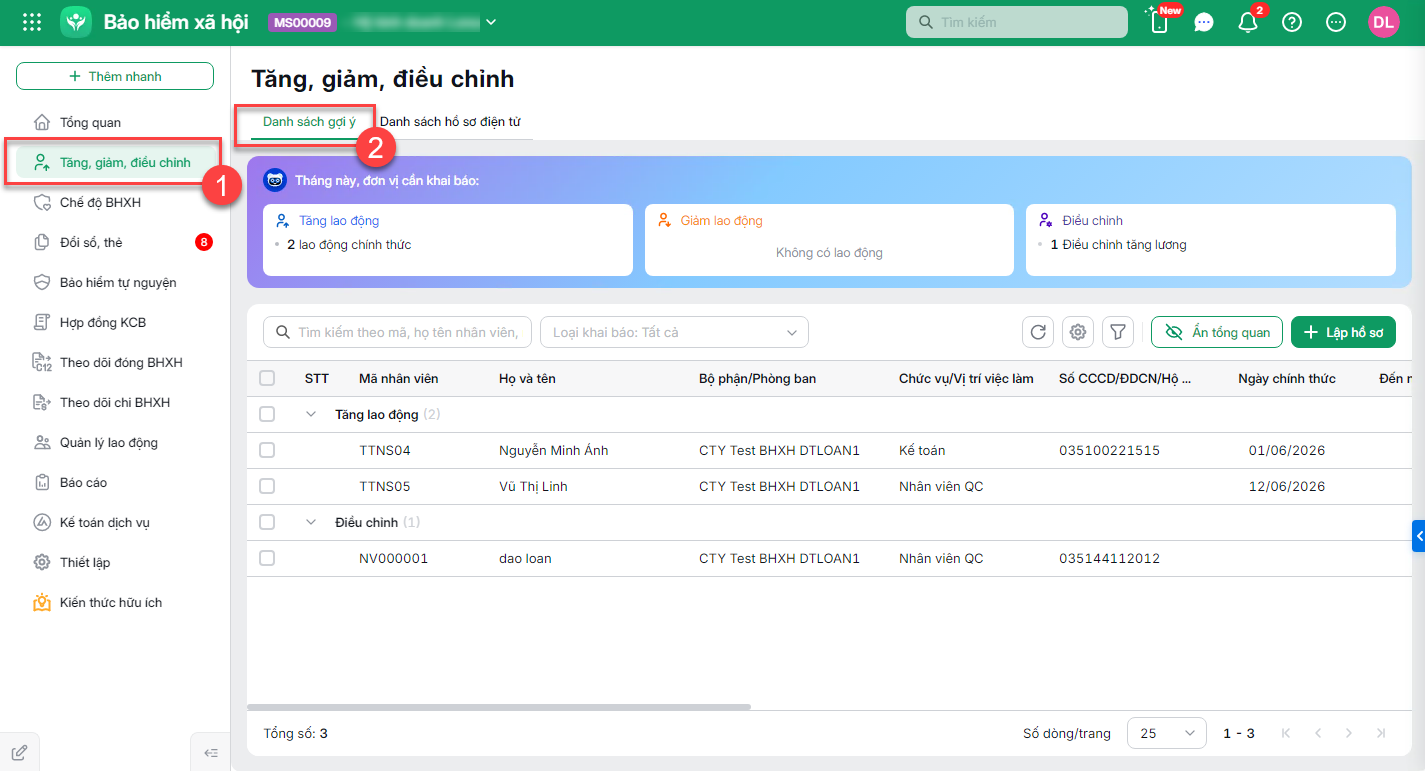Expand the blue side panel handle

point(1419,536)
